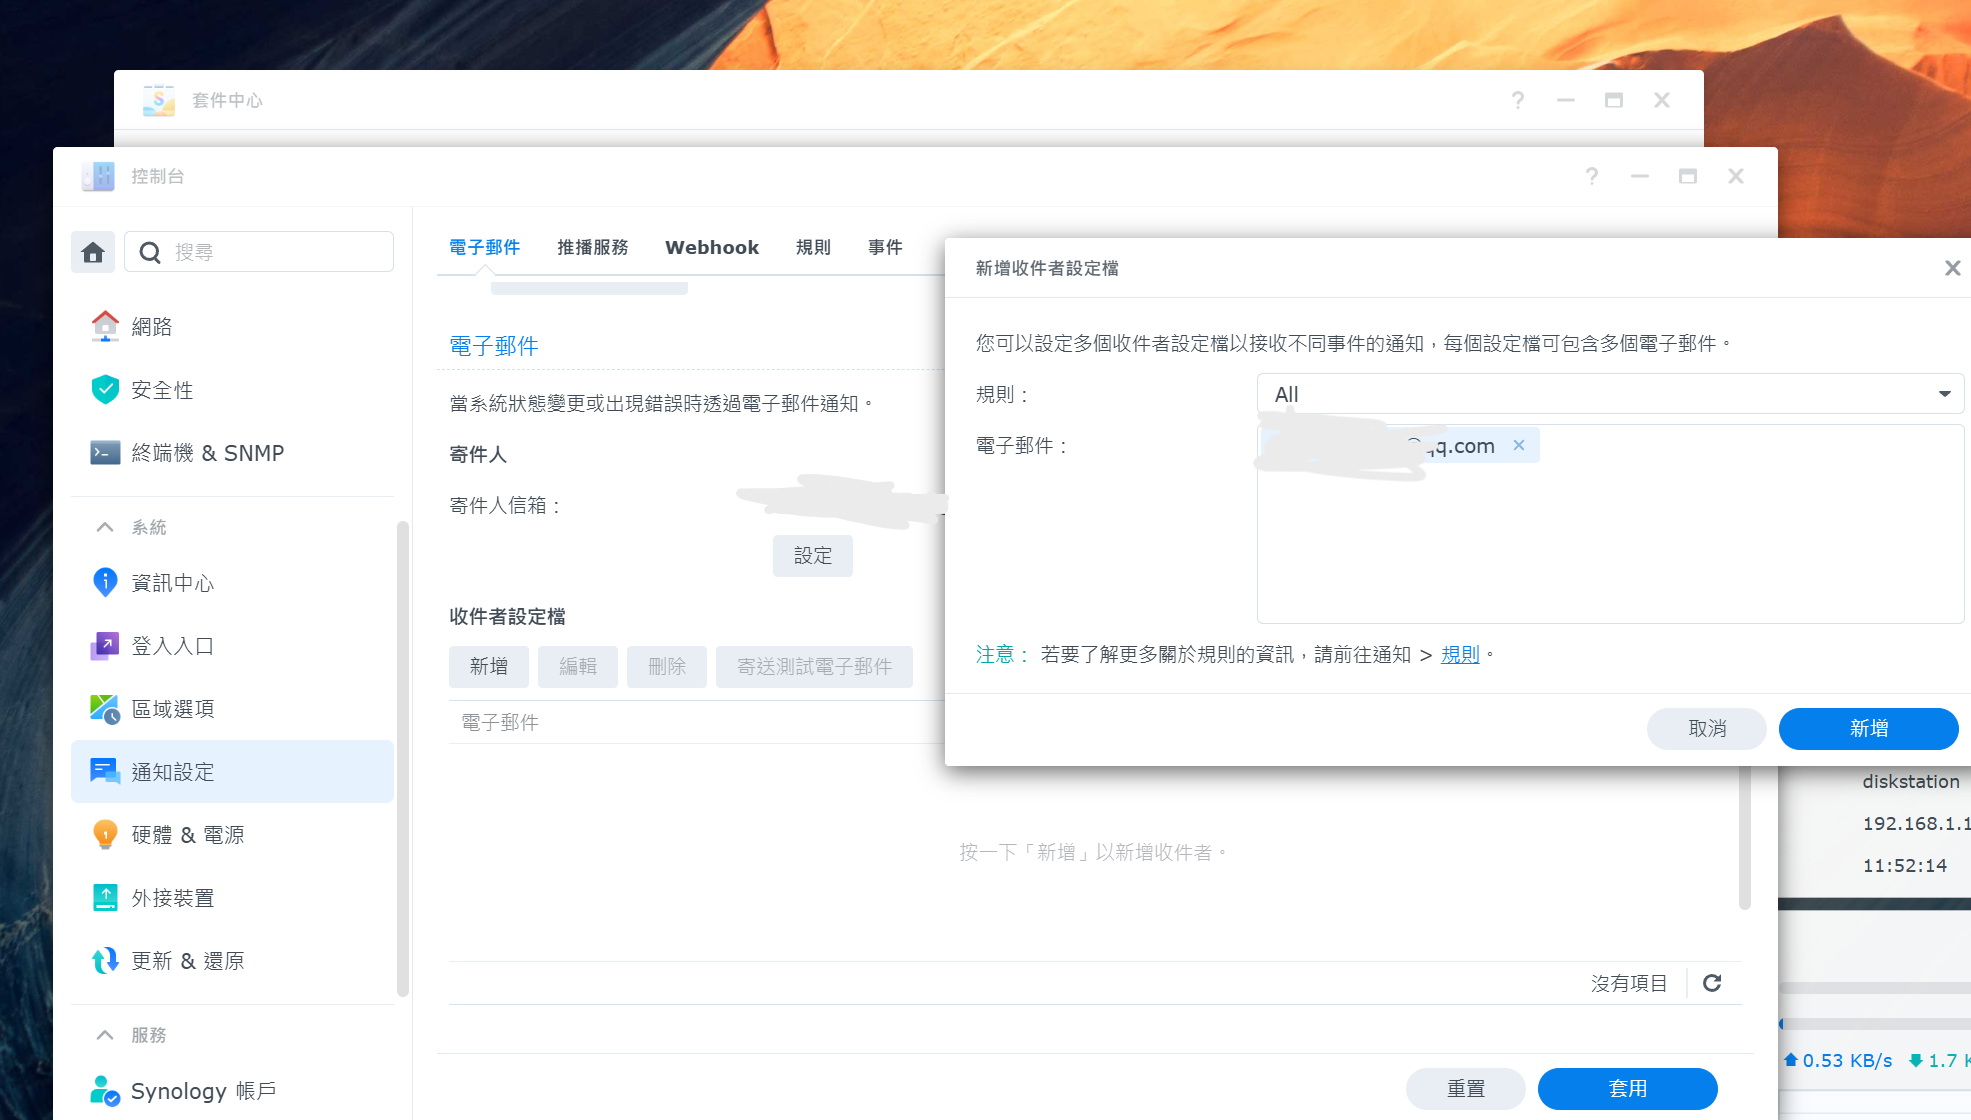The height and width of the screenshot is (1120, 1971).
Task: Open 區域選項 settings
Action: click(x=174, y=708)
